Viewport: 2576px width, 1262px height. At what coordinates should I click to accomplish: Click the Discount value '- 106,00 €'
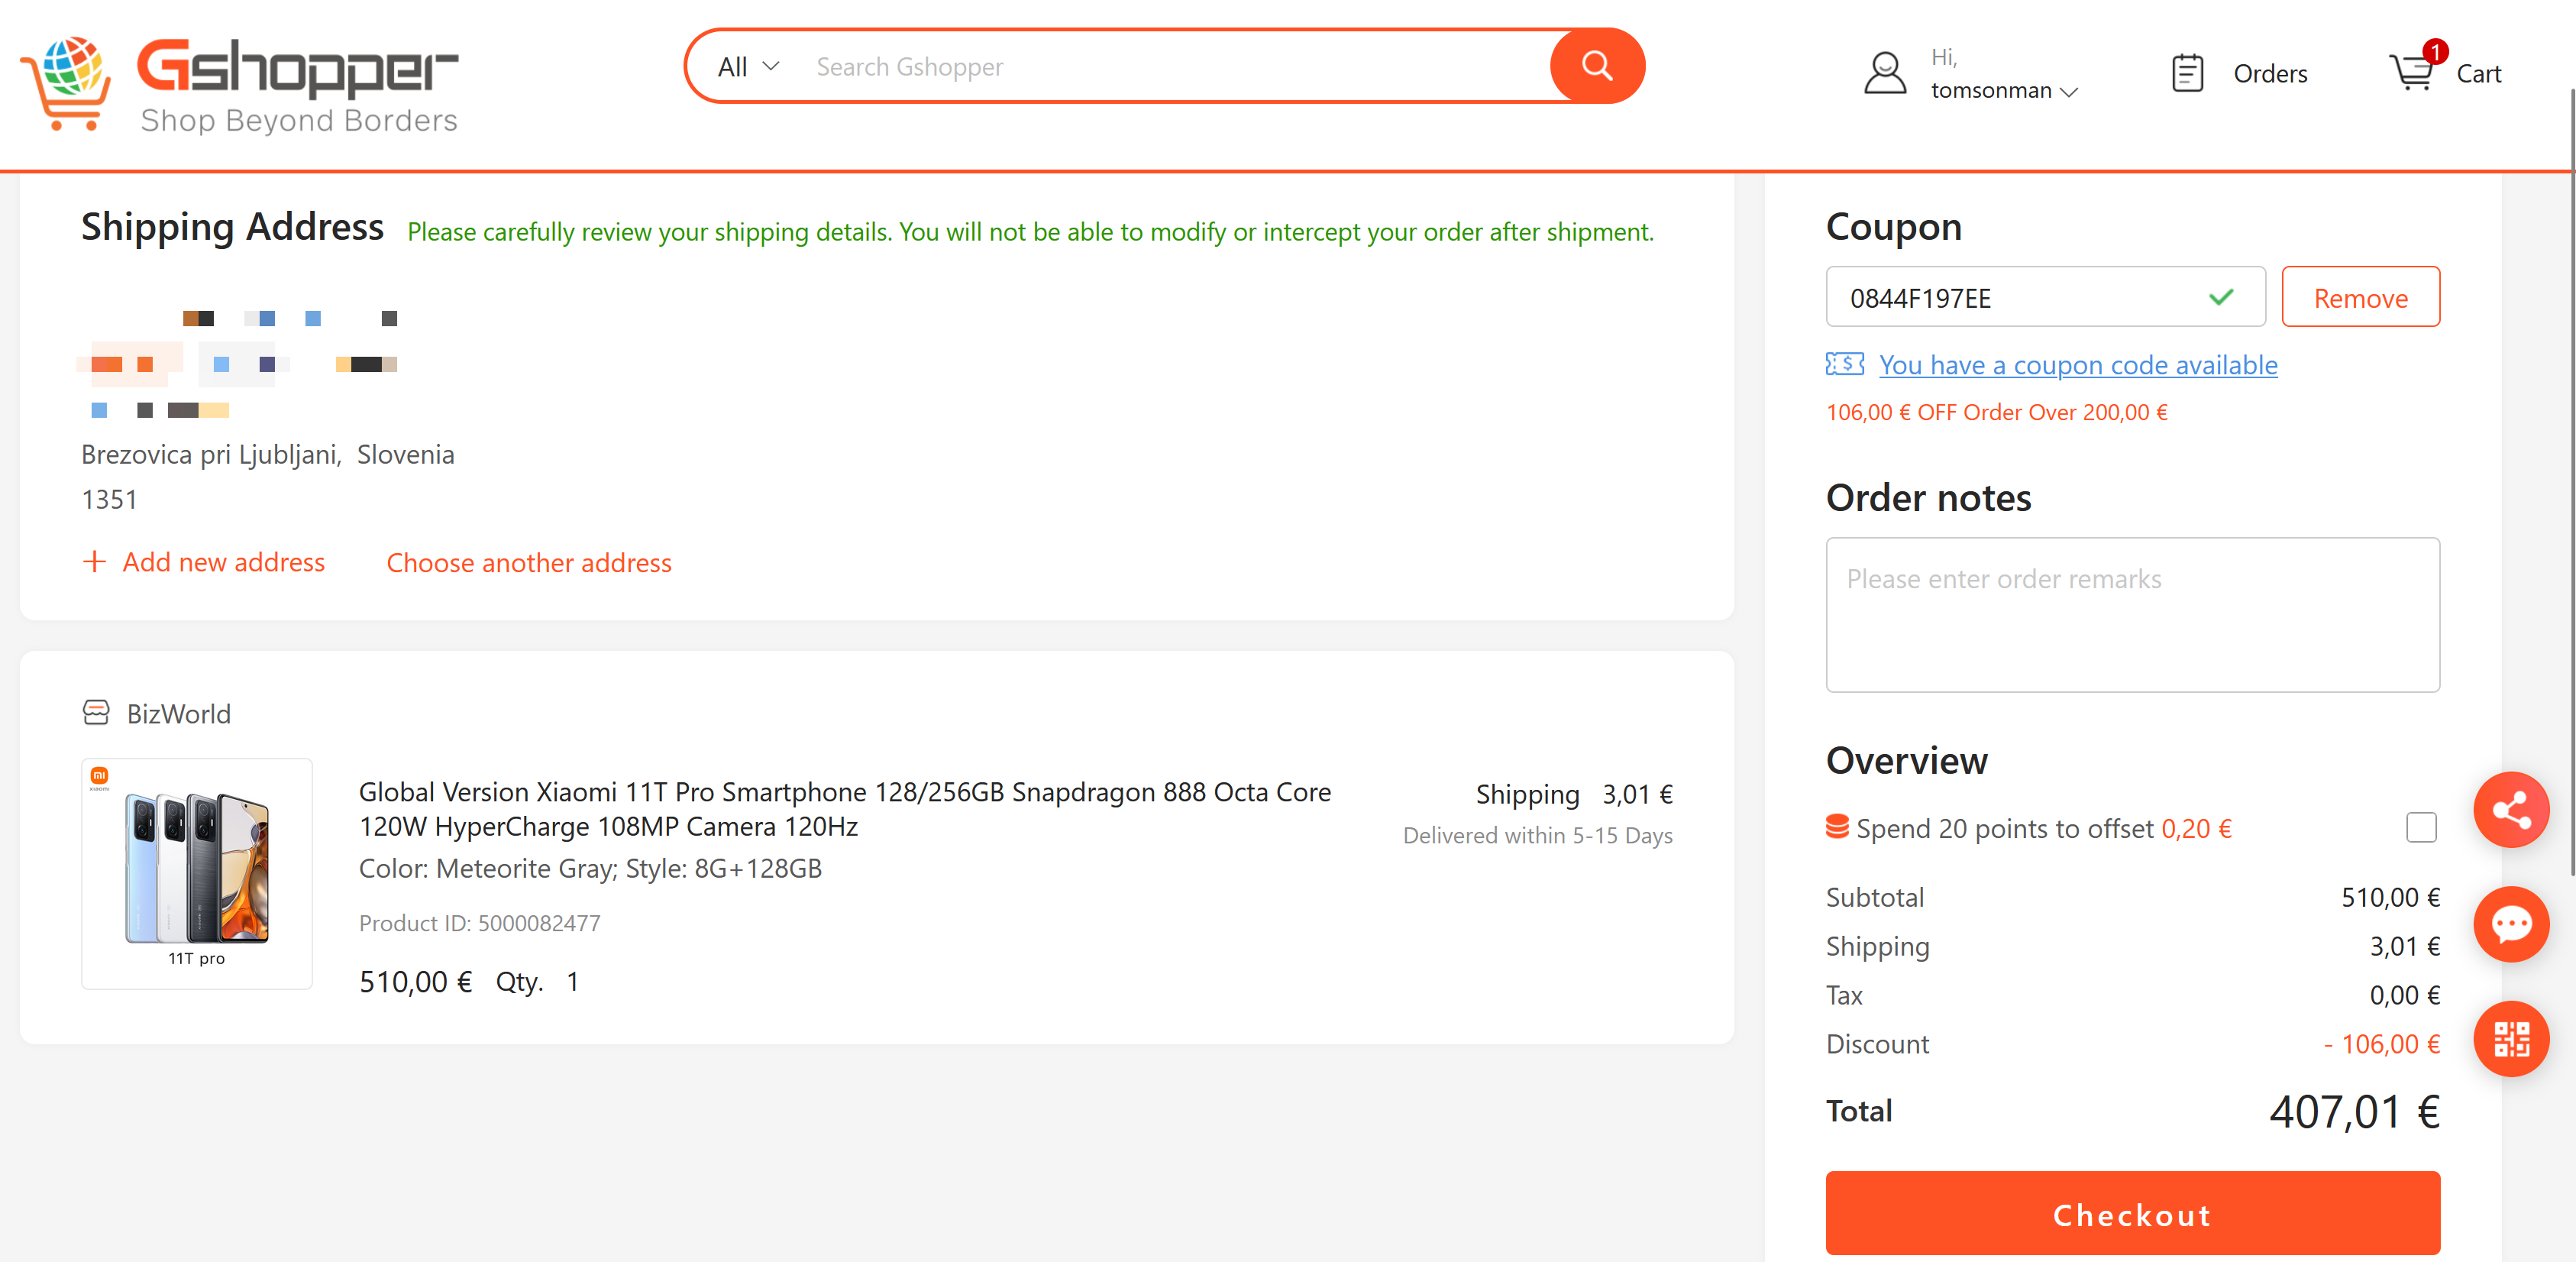coord(2381,1044)
